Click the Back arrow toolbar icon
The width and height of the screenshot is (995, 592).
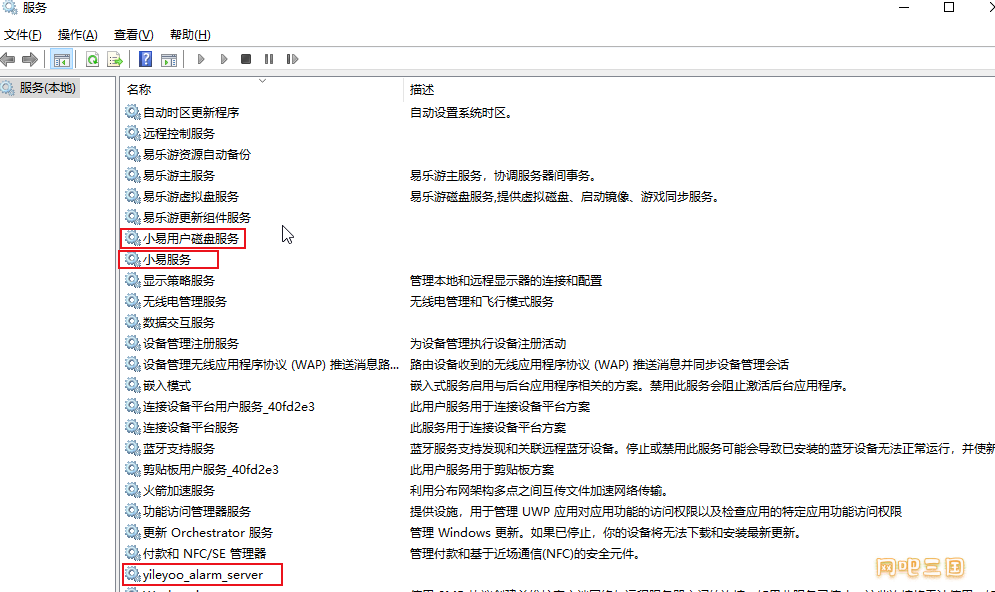coord(8,60)
